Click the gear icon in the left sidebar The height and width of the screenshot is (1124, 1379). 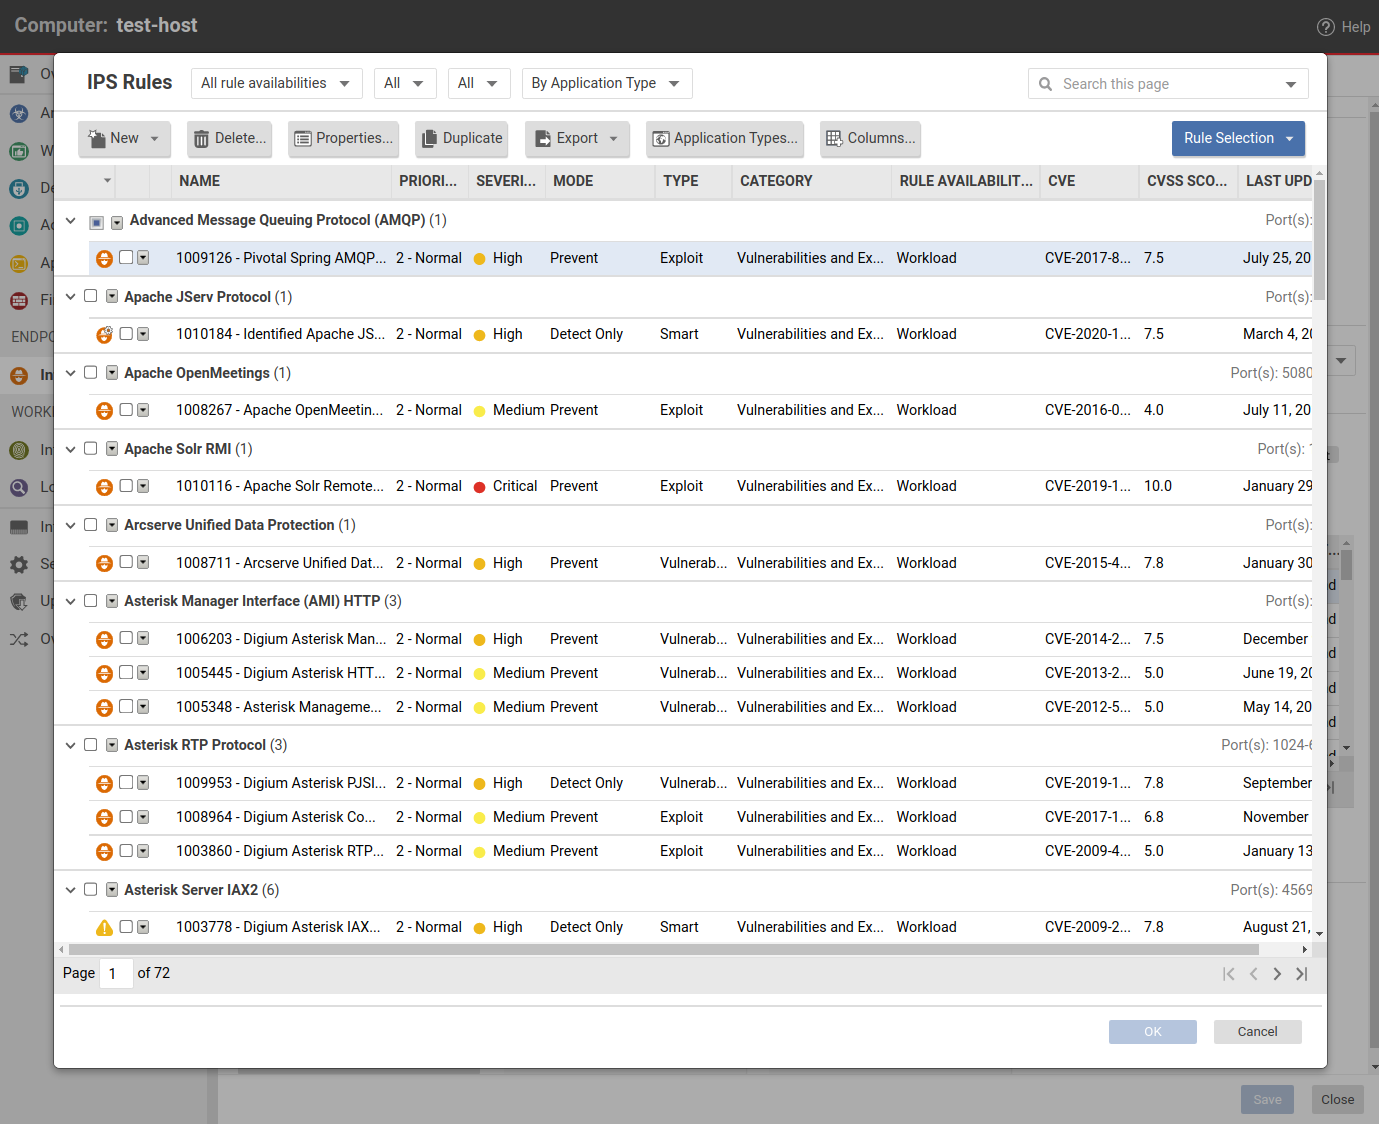[x=19, y=564]
